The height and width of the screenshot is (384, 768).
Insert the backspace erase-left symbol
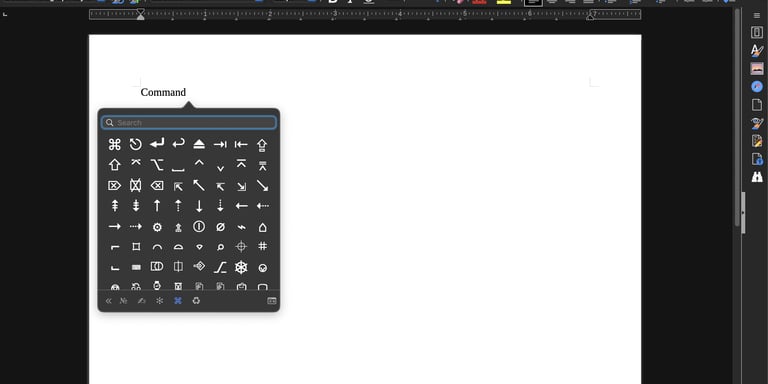pyautogui.click(x=157, y=186)
